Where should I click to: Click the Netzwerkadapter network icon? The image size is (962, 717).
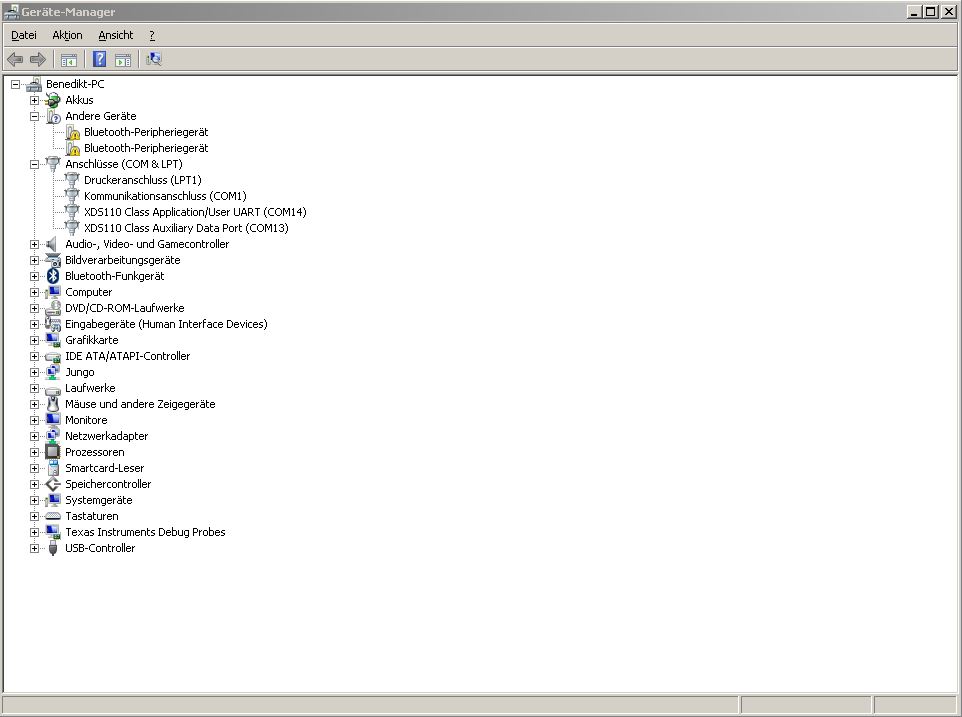[x=53, y=436]
